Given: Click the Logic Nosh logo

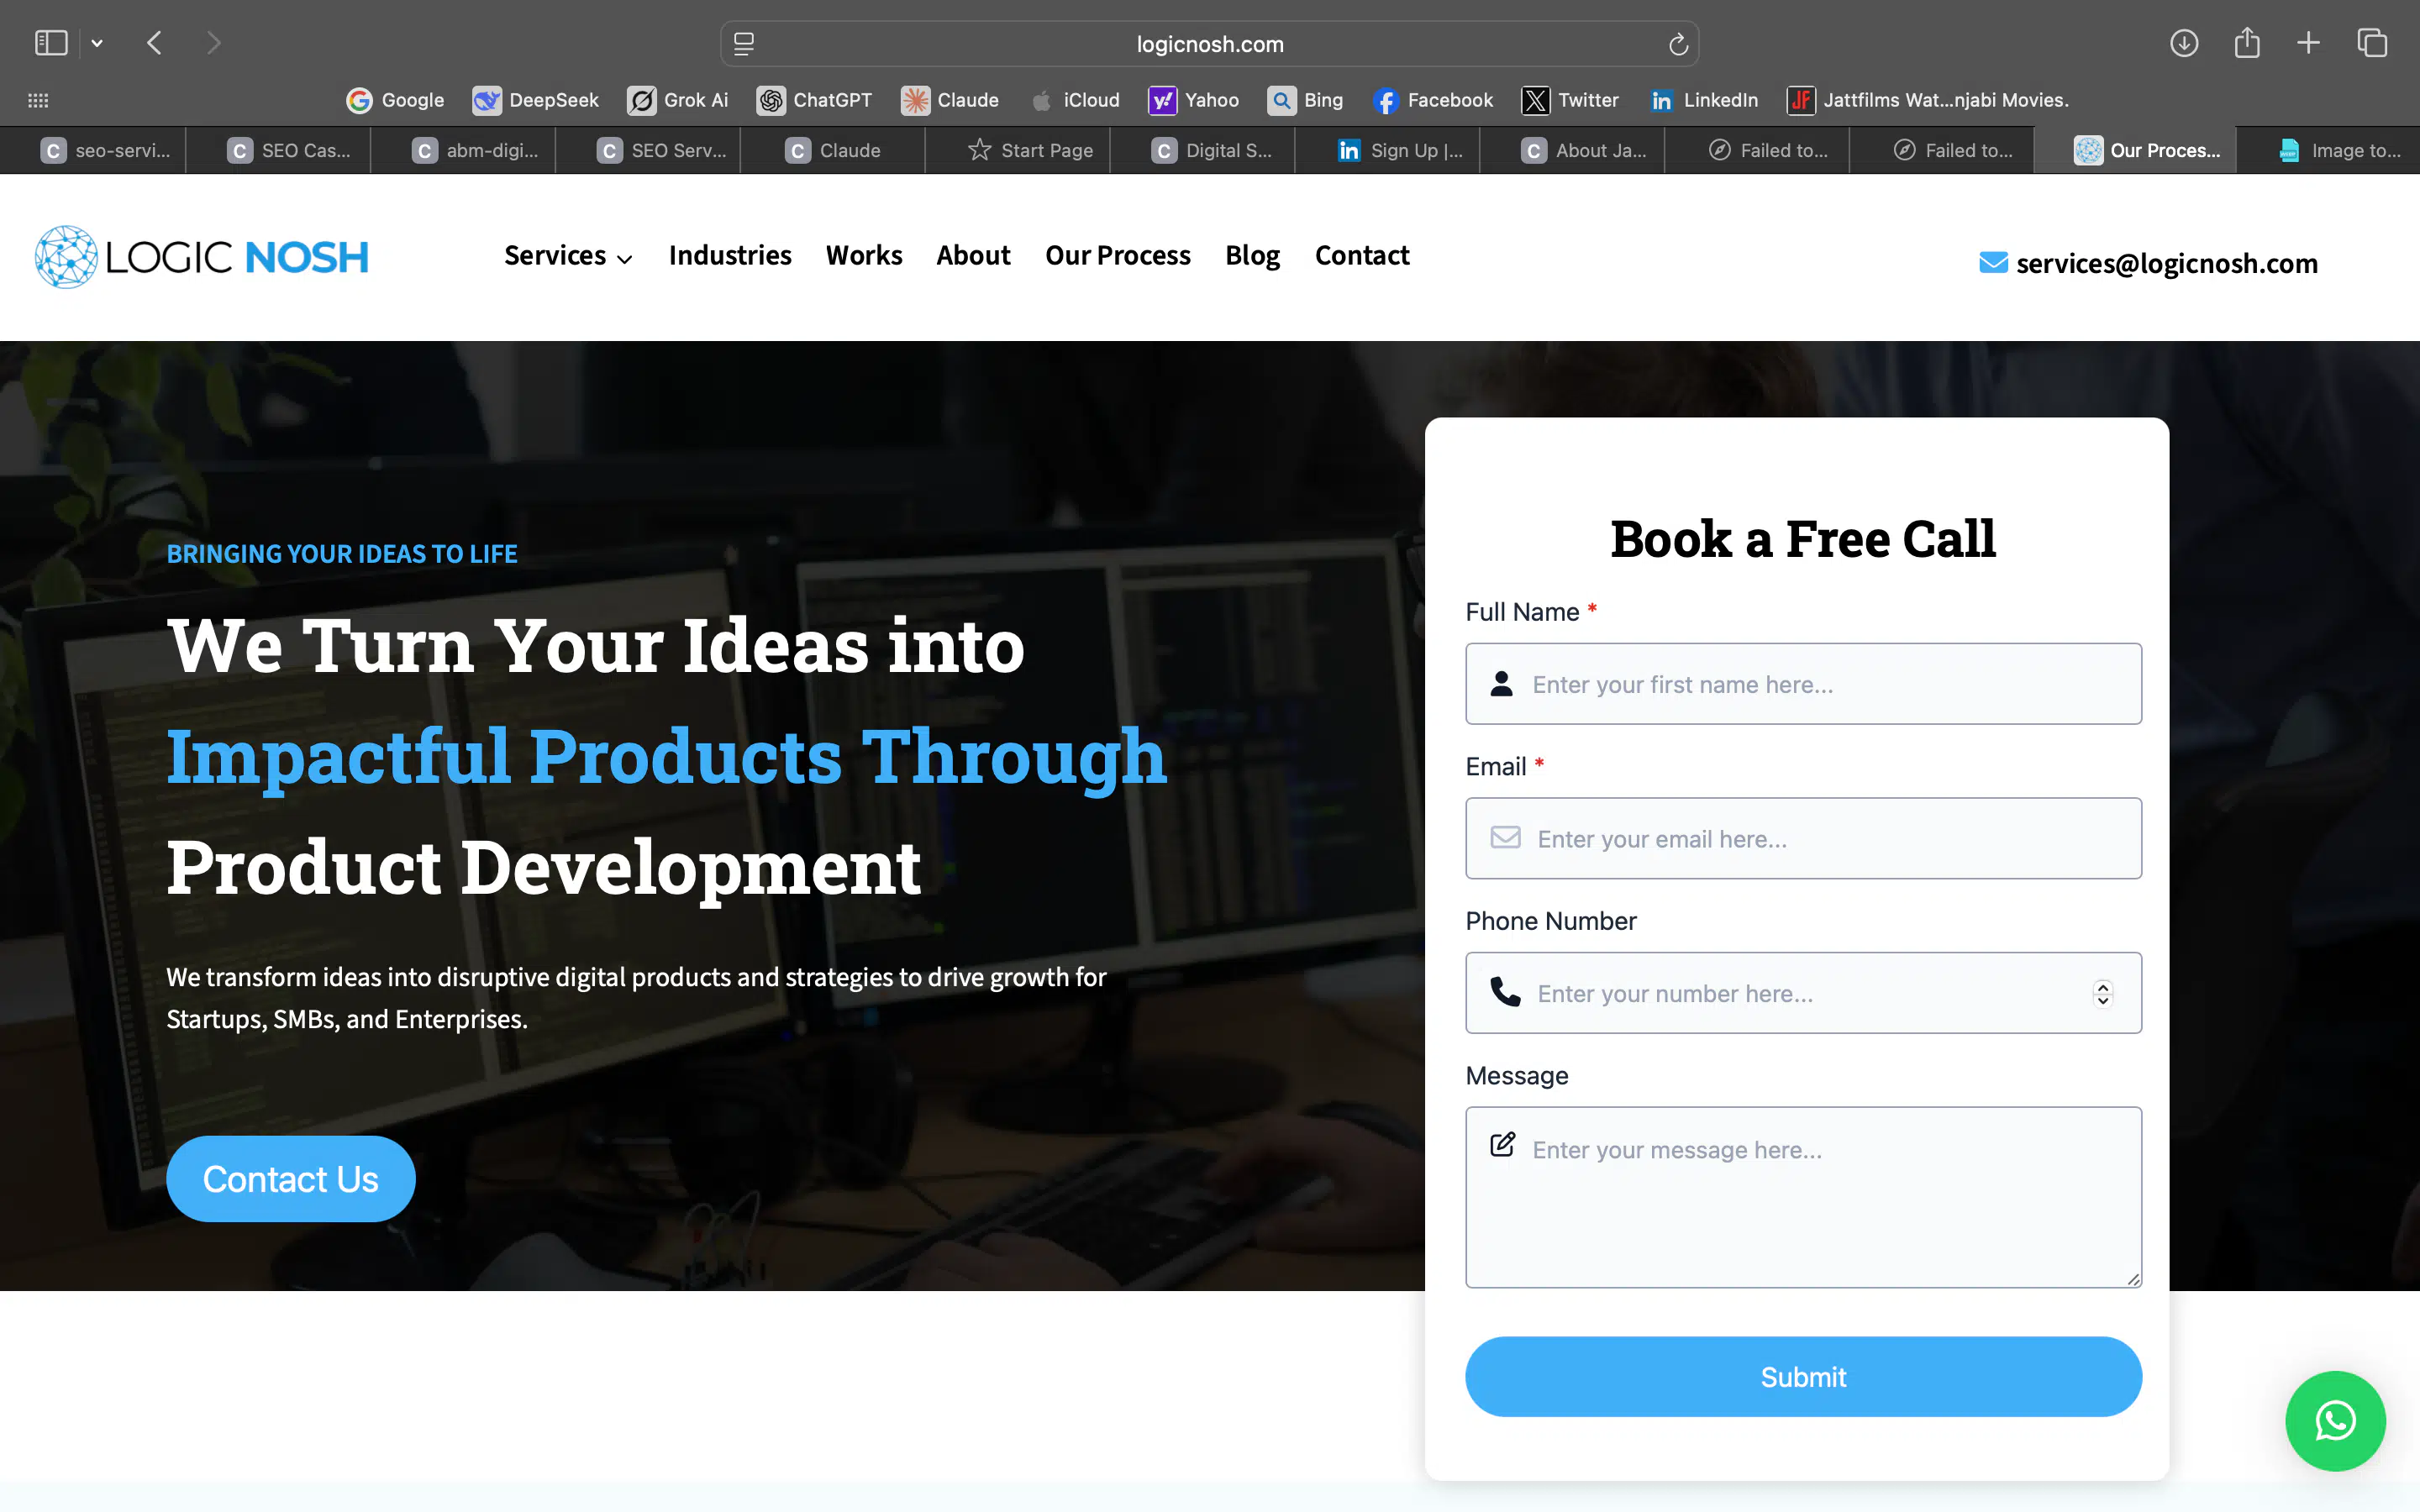Looking at the screenshot, I should point(202,257).
